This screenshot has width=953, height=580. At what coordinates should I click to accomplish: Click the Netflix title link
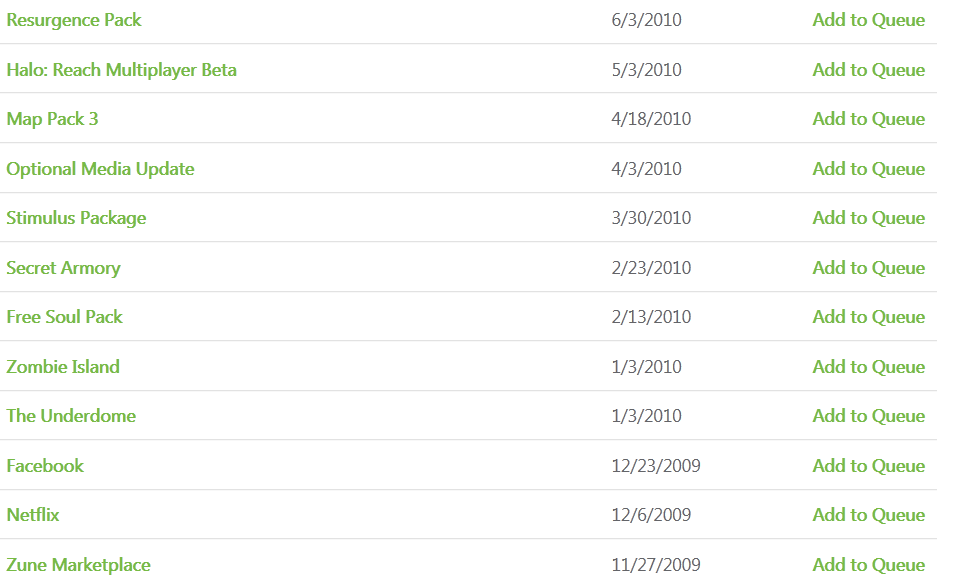(33, 515)
